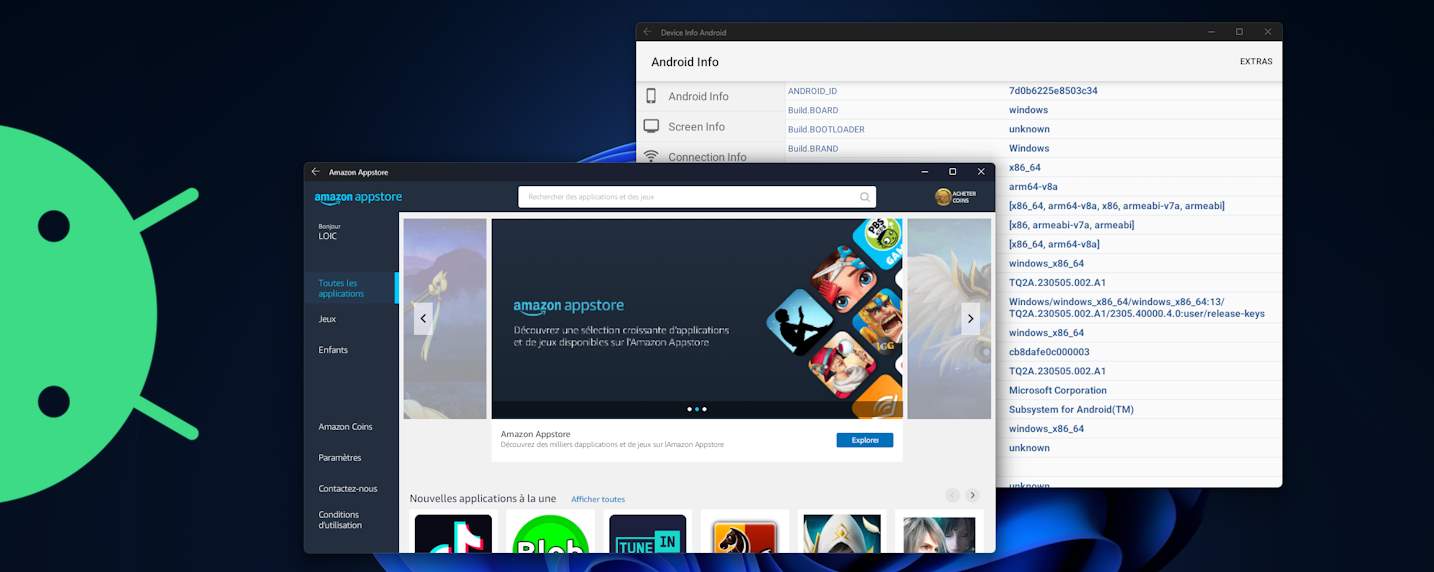The height and width of the screenshot is (572, 1434).
Task: Show the next carousel banner
Action: click(x=969, y=318)
